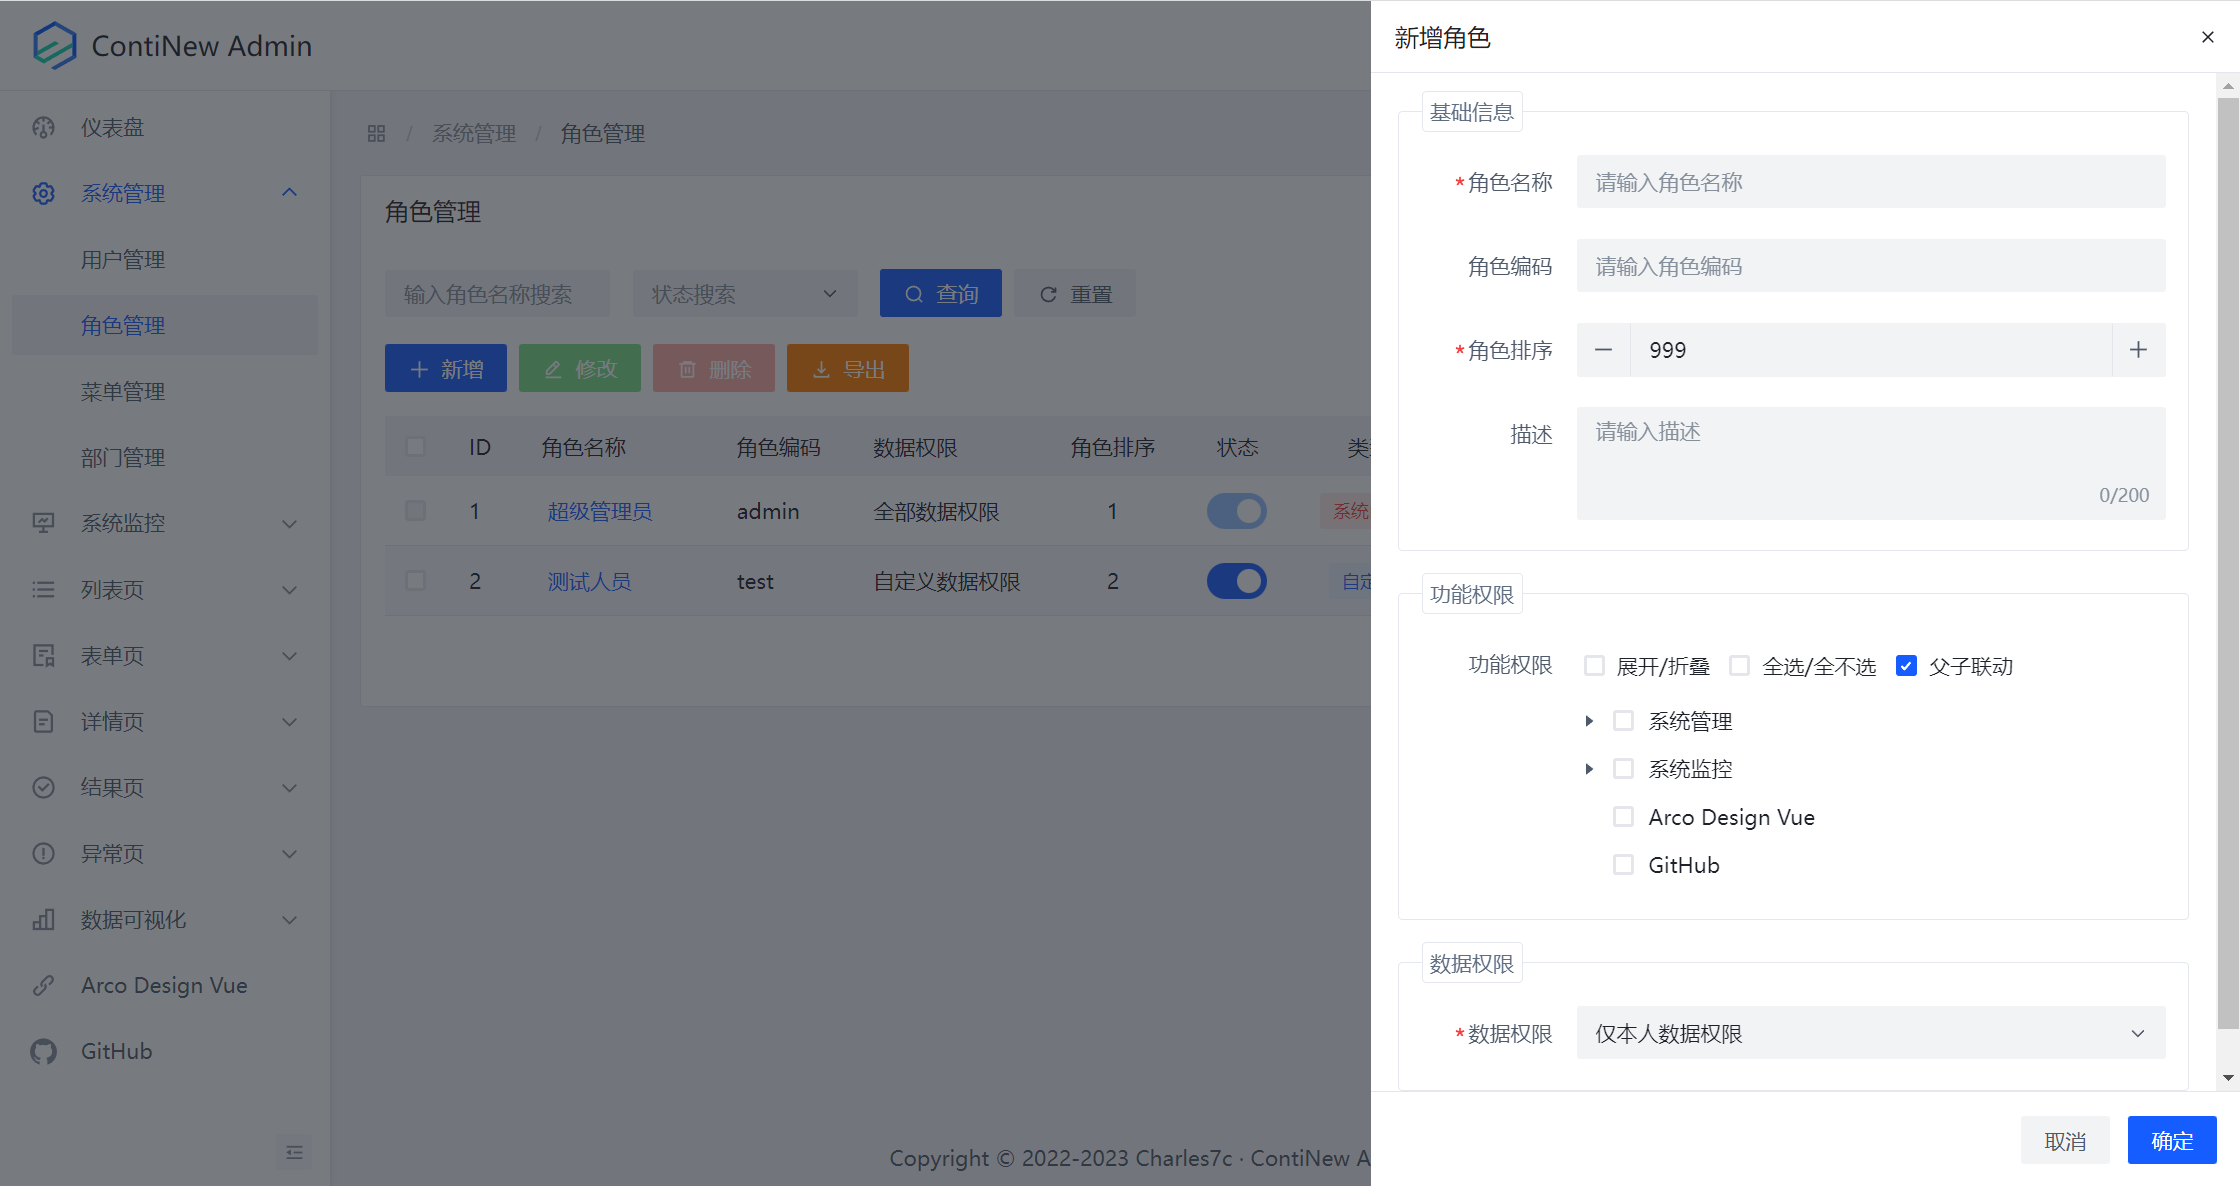Image resolution: width=2240 pixels, height=1186 pixels.
Task: Check the GitHub permission checkbox
Action: tap(1623, 865)
